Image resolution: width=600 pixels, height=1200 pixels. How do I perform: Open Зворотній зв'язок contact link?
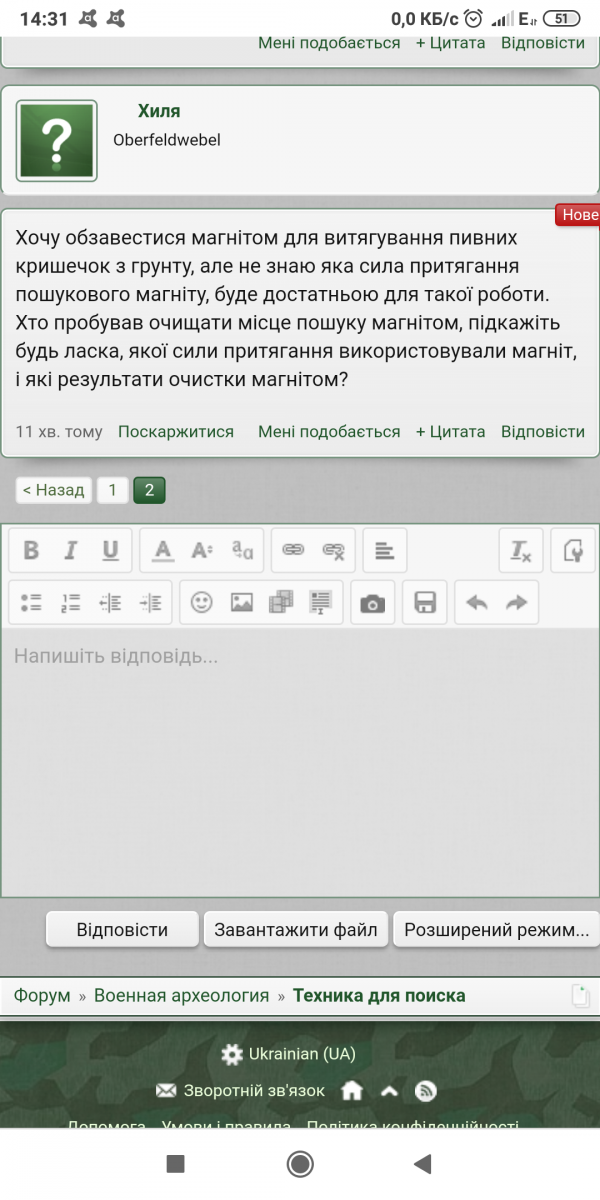[x=241, y=1090]
